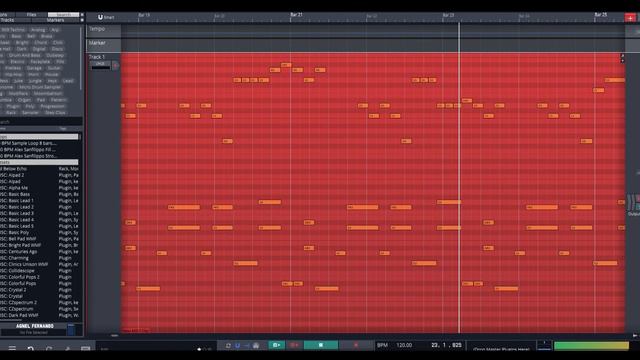Filter by Digital tag
Image resolution: width=640 pixels, height=360 pixels.
(39, 49)
